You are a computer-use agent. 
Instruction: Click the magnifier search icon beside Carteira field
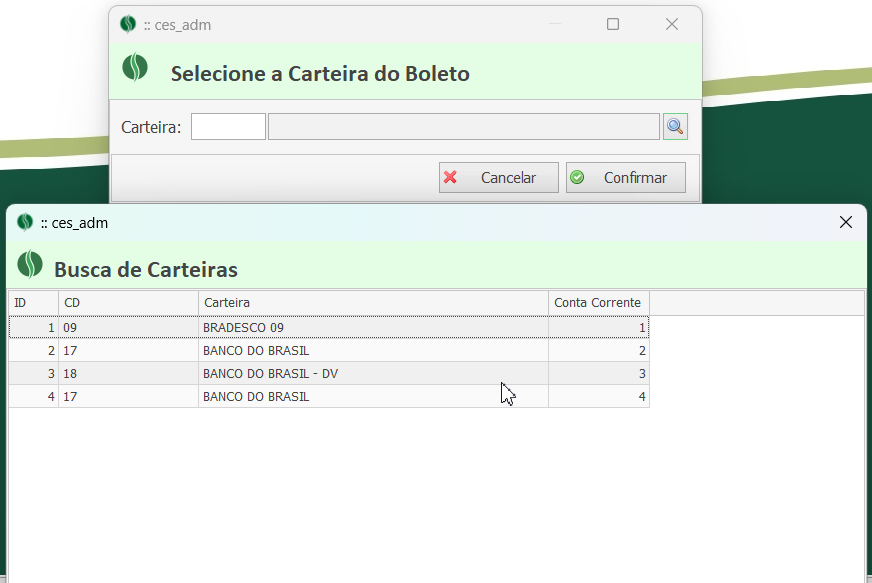[675, 126]
